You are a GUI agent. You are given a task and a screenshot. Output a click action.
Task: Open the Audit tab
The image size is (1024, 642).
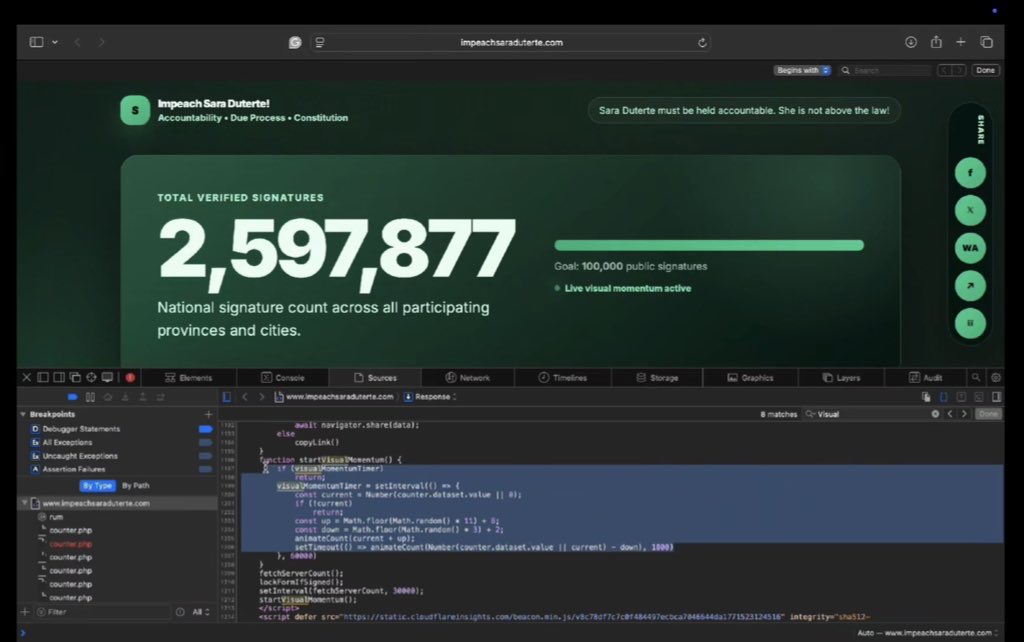coord(925,377)
